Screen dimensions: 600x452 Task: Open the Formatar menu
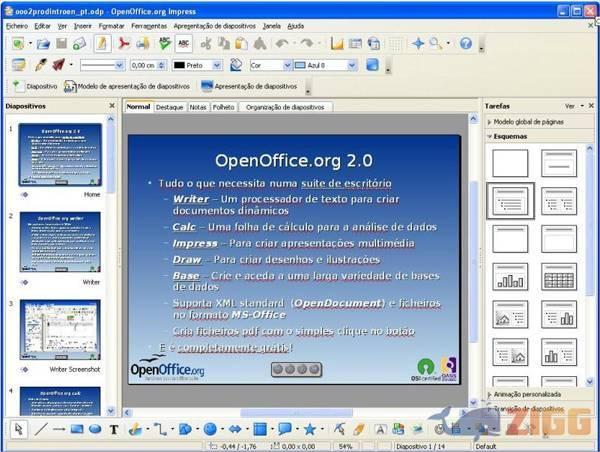click(111, 26)
